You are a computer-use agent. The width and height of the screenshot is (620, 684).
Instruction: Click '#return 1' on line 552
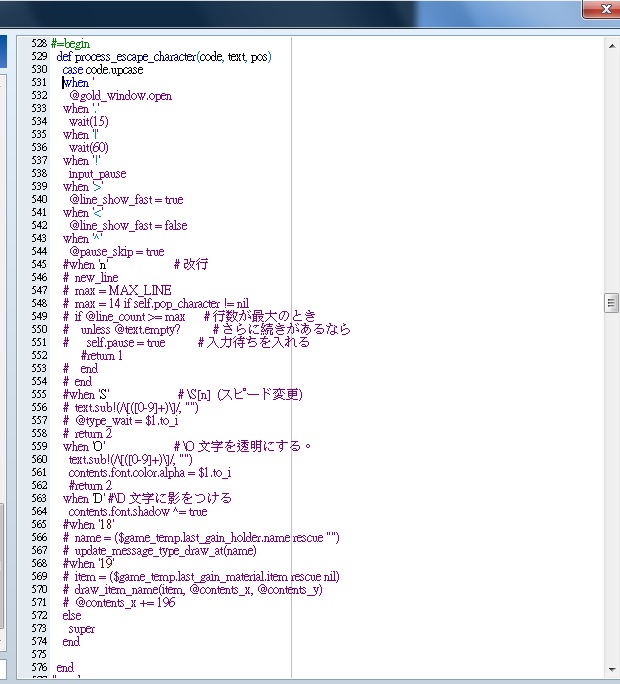(102, 356)
